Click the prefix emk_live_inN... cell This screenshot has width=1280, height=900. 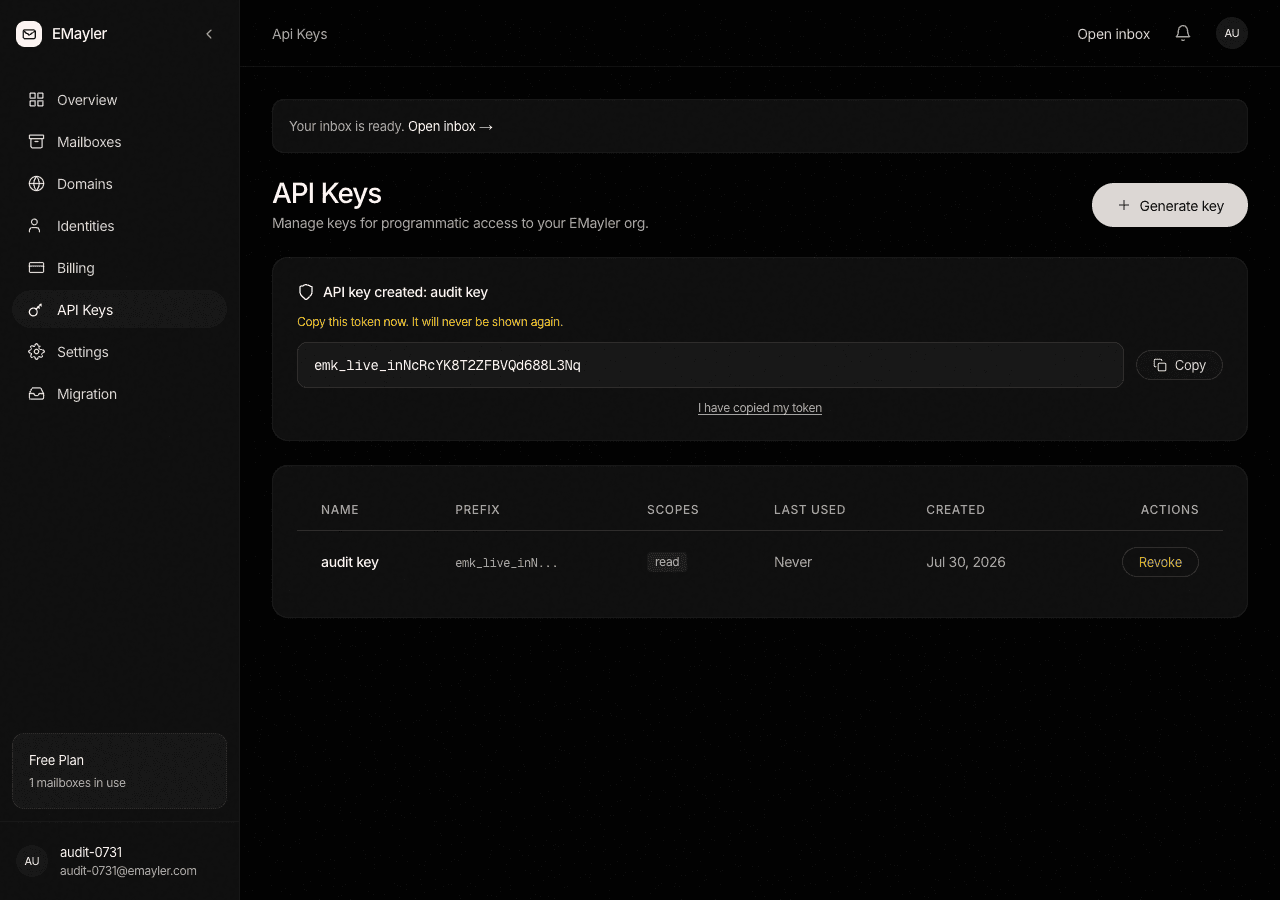pos(507,563)
